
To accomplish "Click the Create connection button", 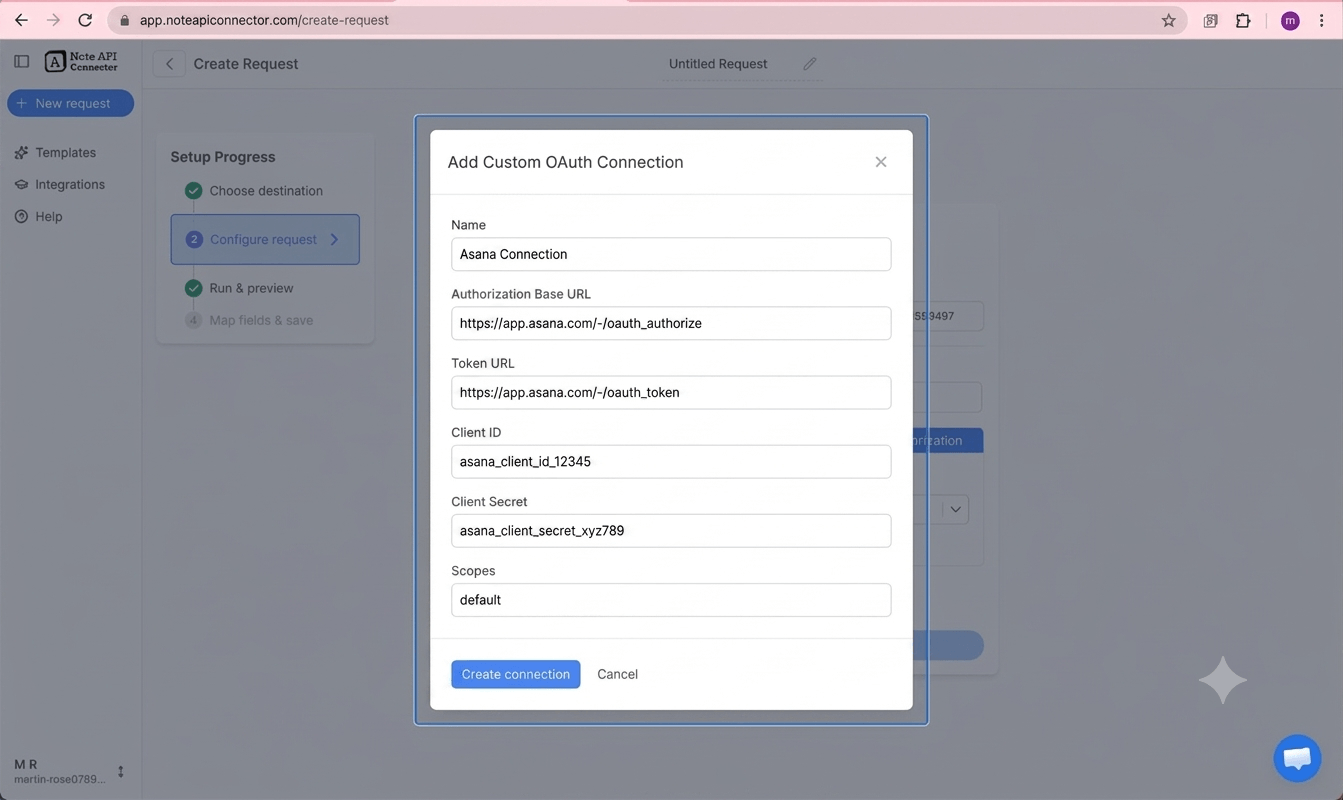I will (x=515, y=674).
